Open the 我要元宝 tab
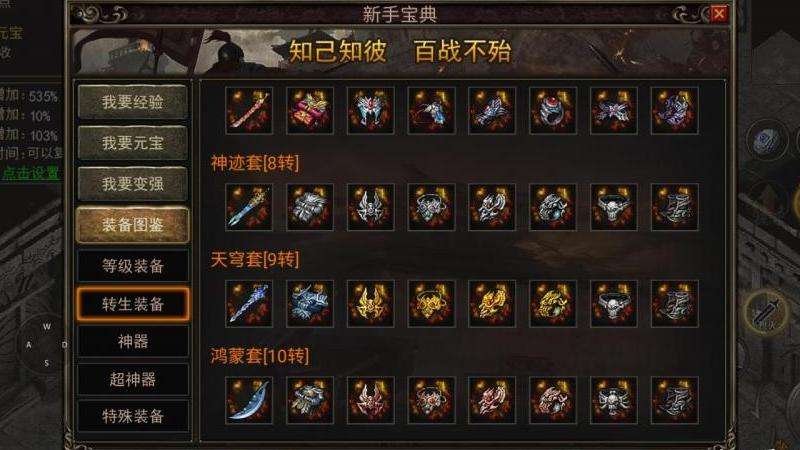The width and height of the screenshot is (800, 450). (133, 142)
